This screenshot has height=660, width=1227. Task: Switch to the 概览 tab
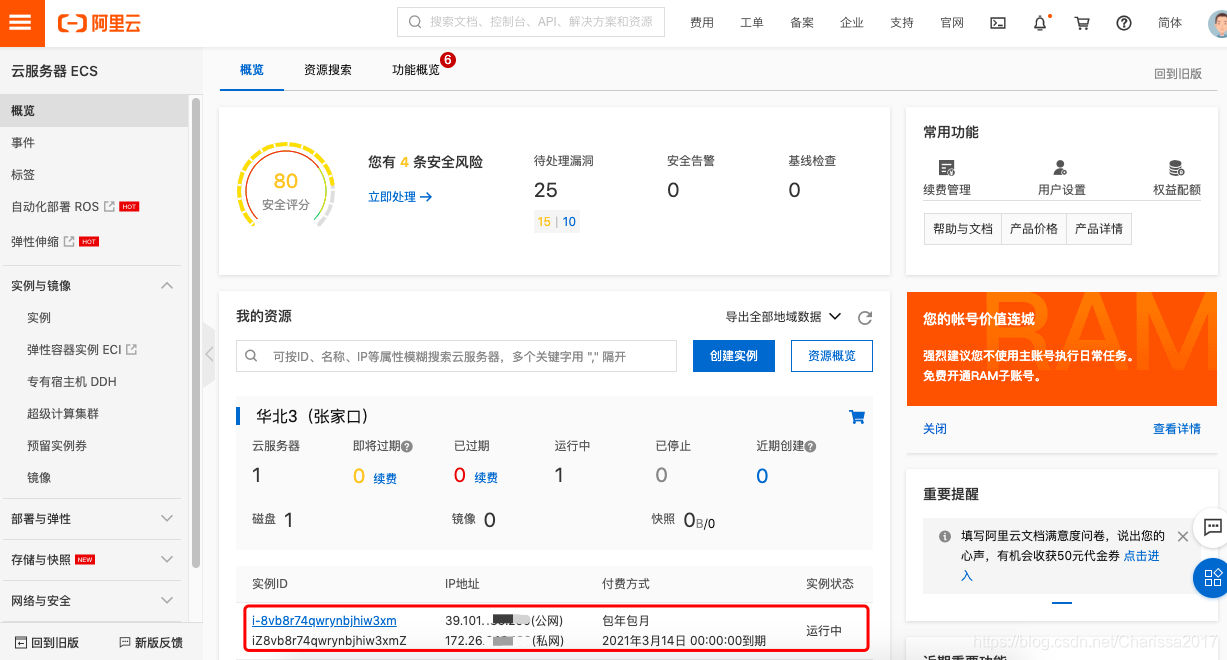point(252,70)
